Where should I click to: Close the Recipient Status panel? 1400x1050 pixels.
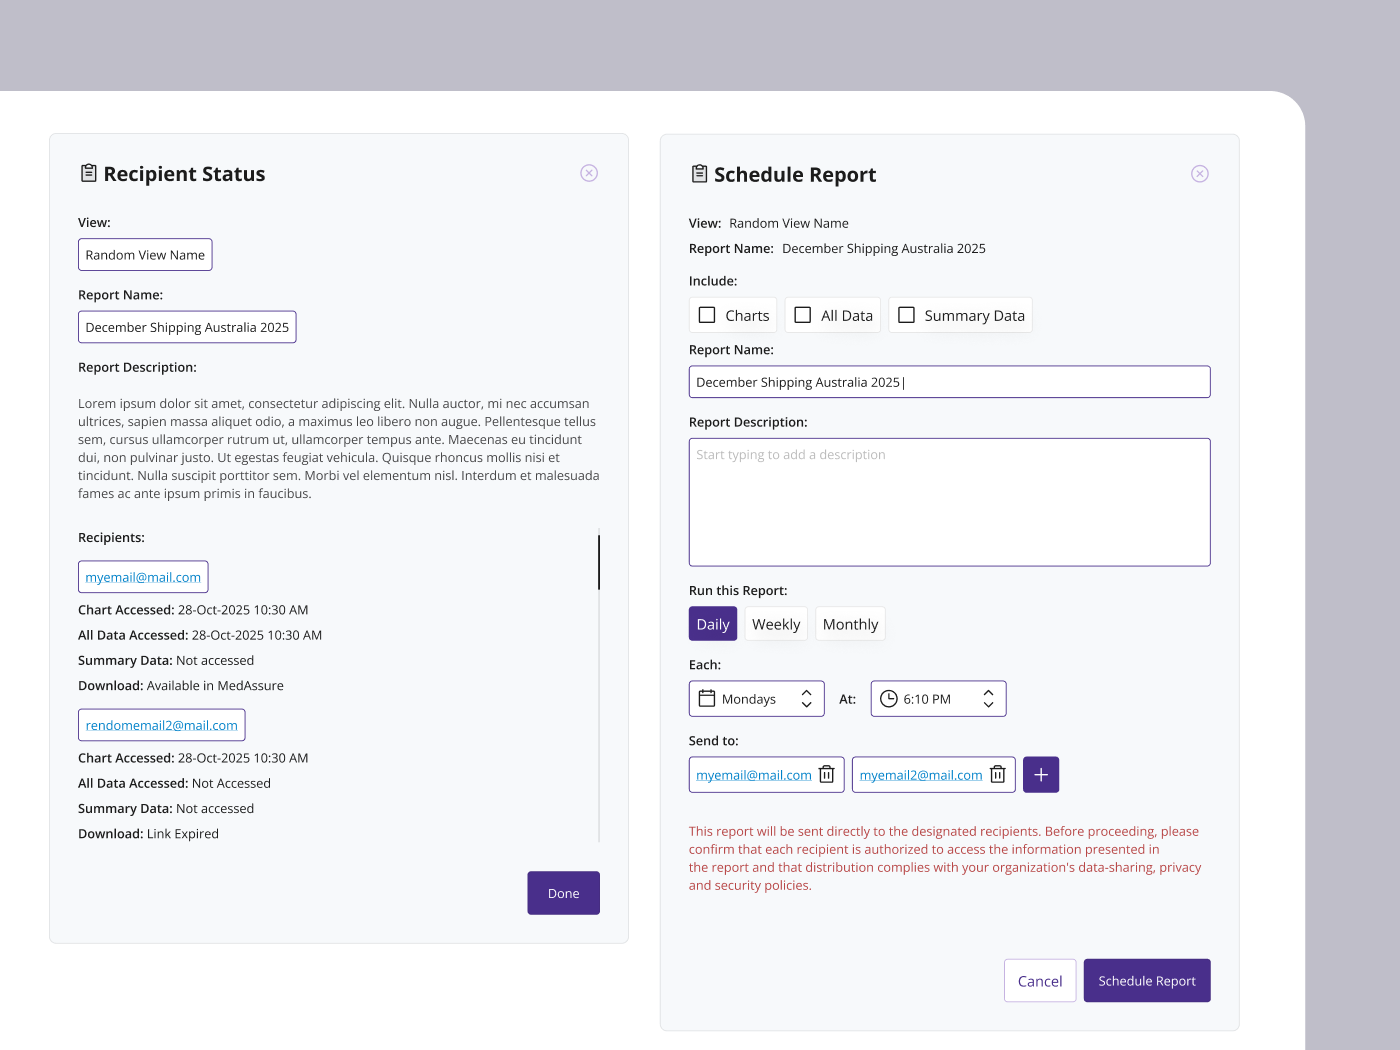tap(589, 173)
